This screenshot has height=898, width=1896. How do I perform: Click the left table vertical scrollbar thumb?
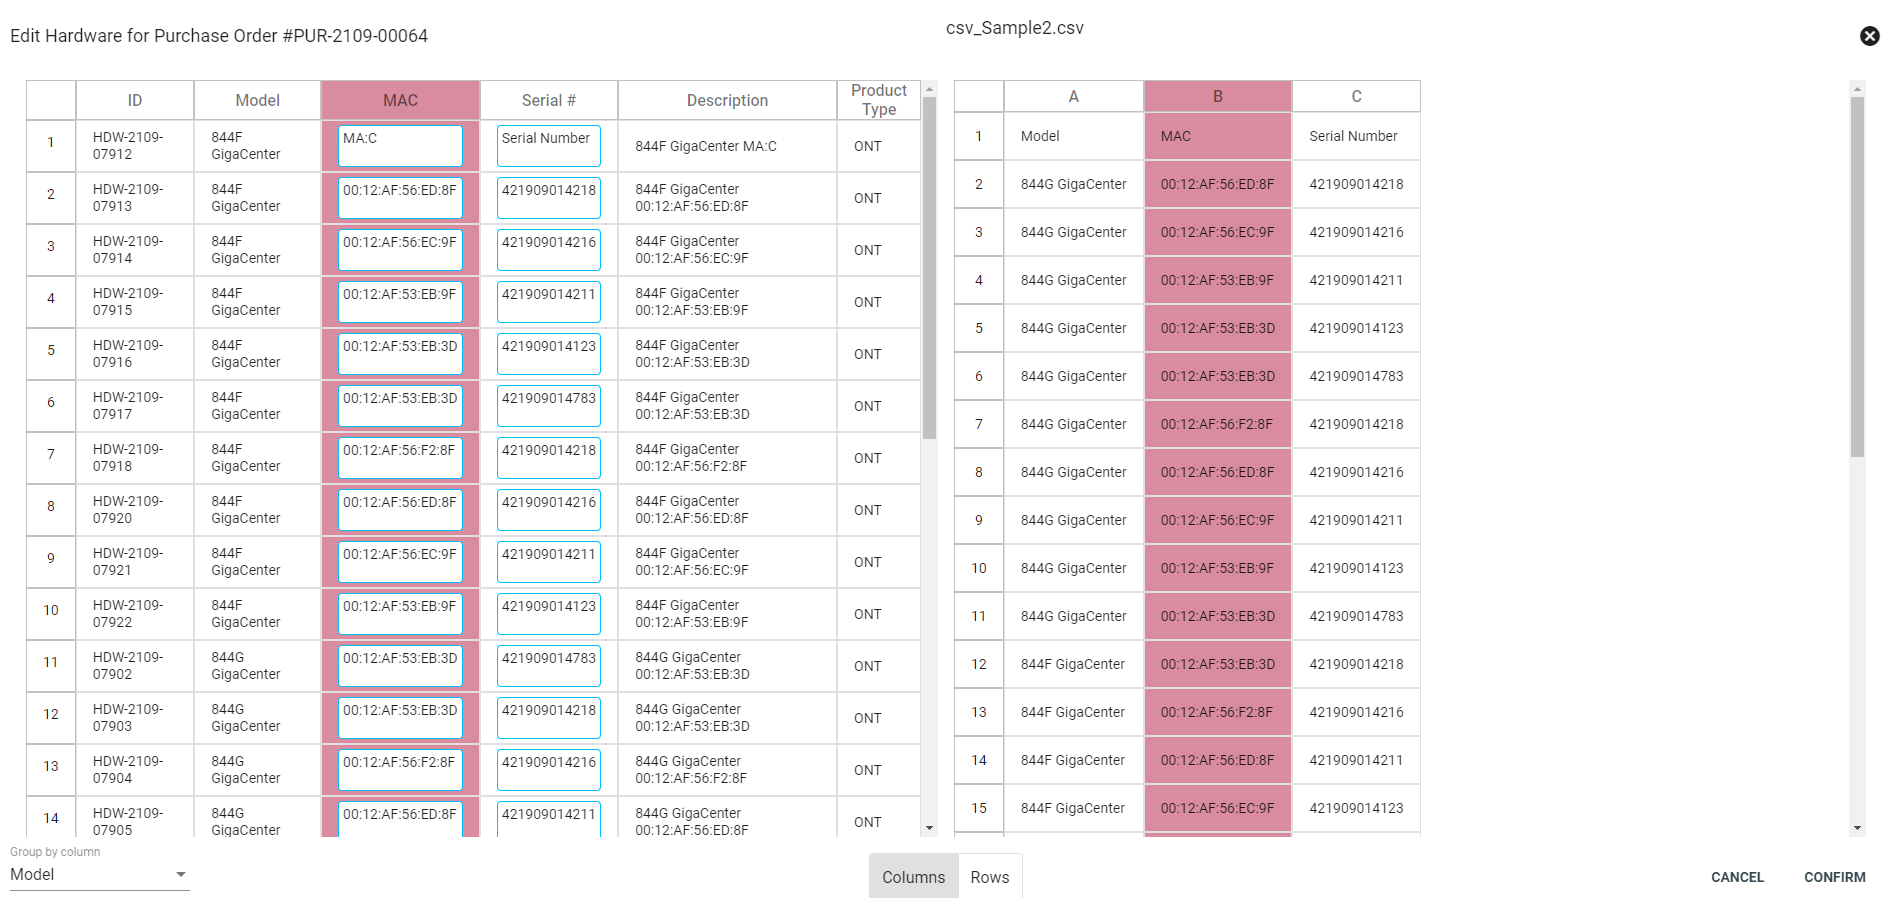929,268
